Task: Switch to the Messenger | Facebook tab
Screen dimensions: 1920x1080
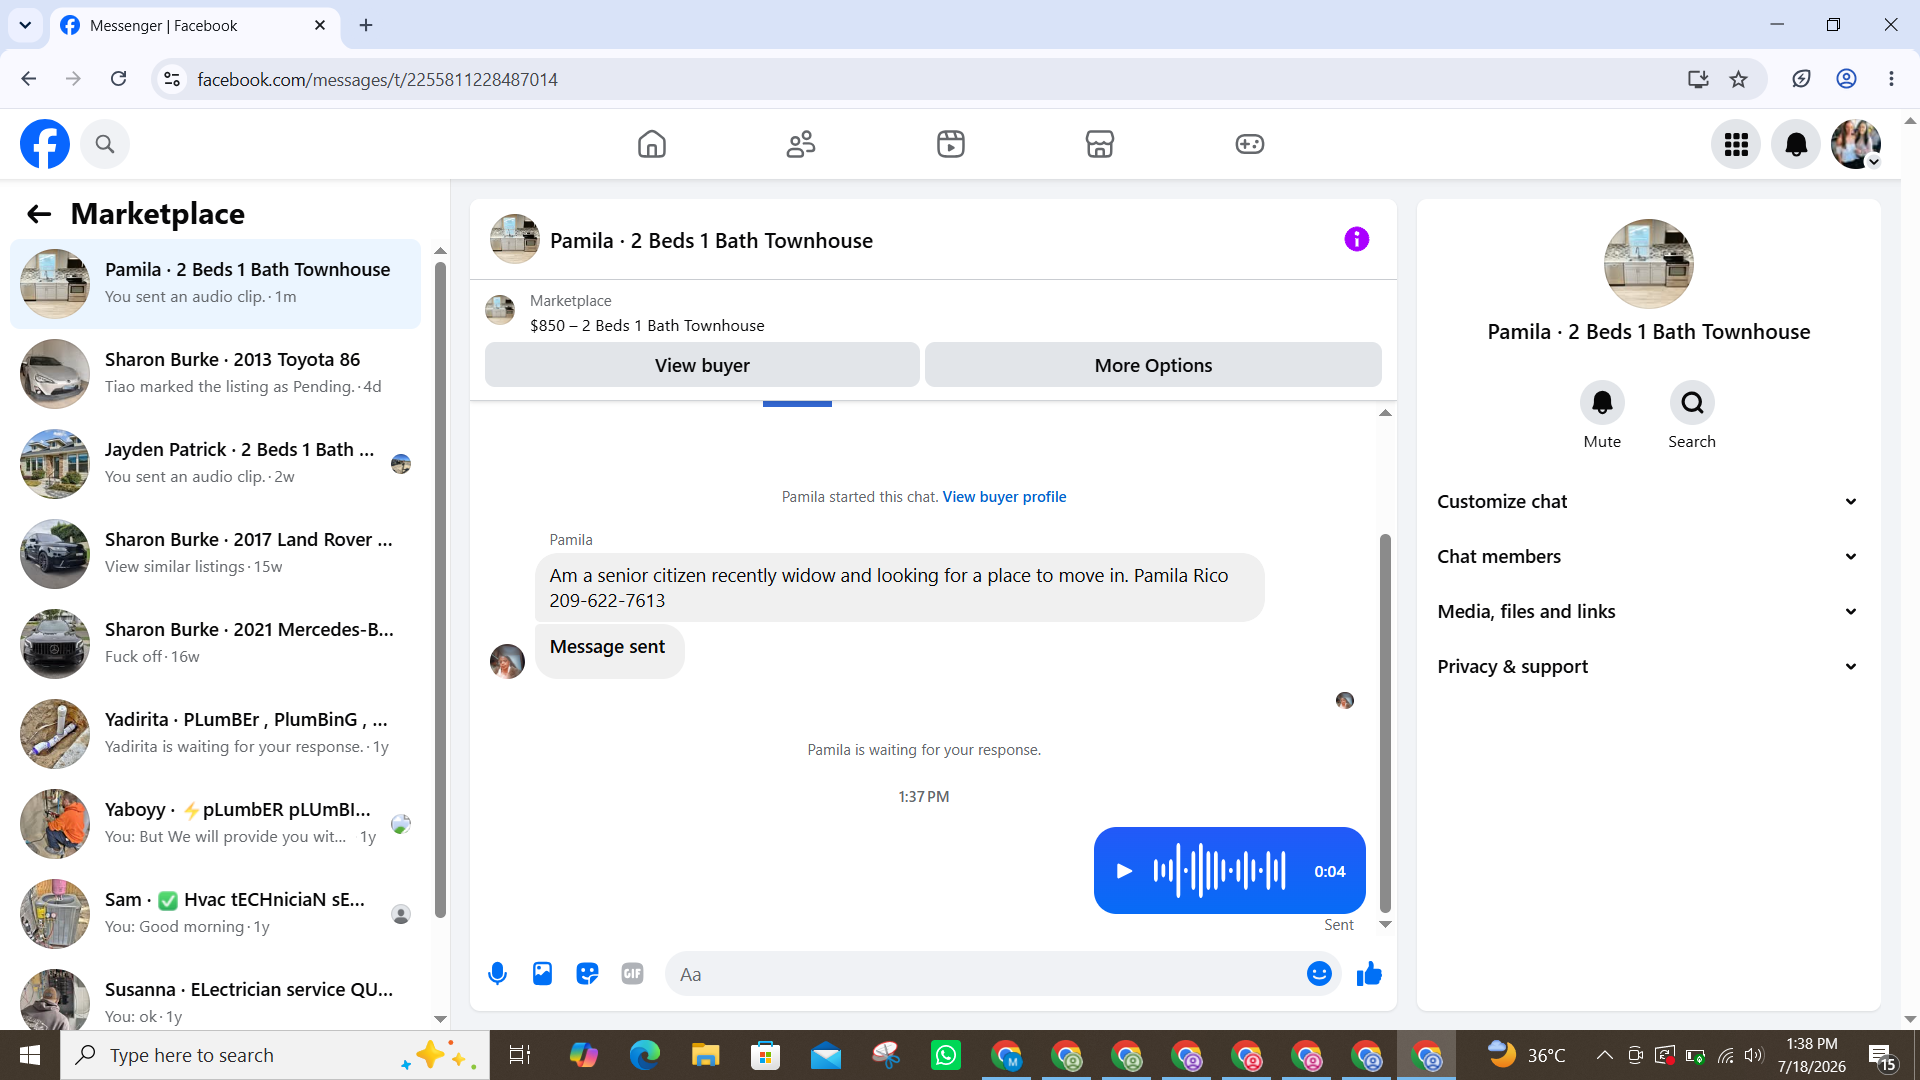Action: click(195, 25)
